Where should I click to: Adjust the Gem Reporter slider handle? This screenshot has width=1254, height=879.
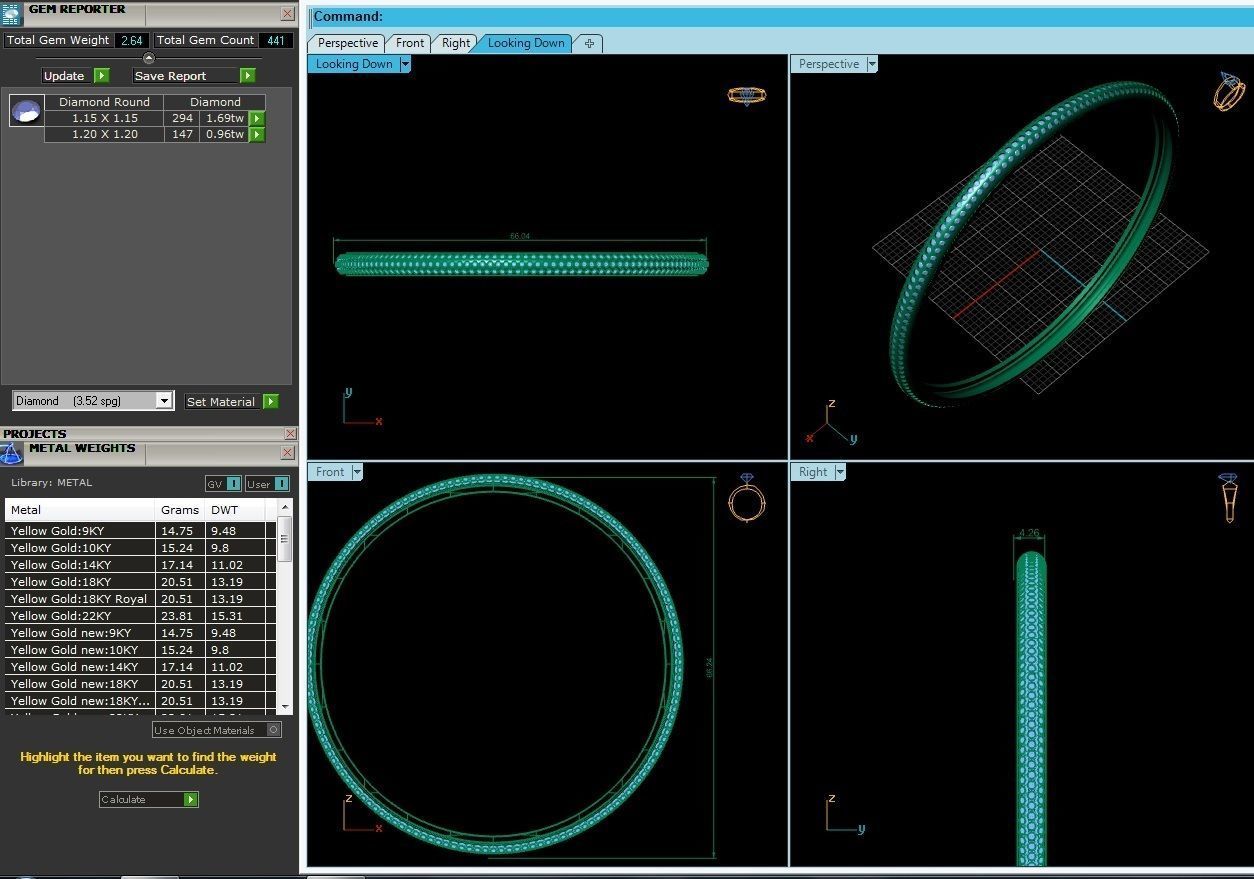(149, 58)
